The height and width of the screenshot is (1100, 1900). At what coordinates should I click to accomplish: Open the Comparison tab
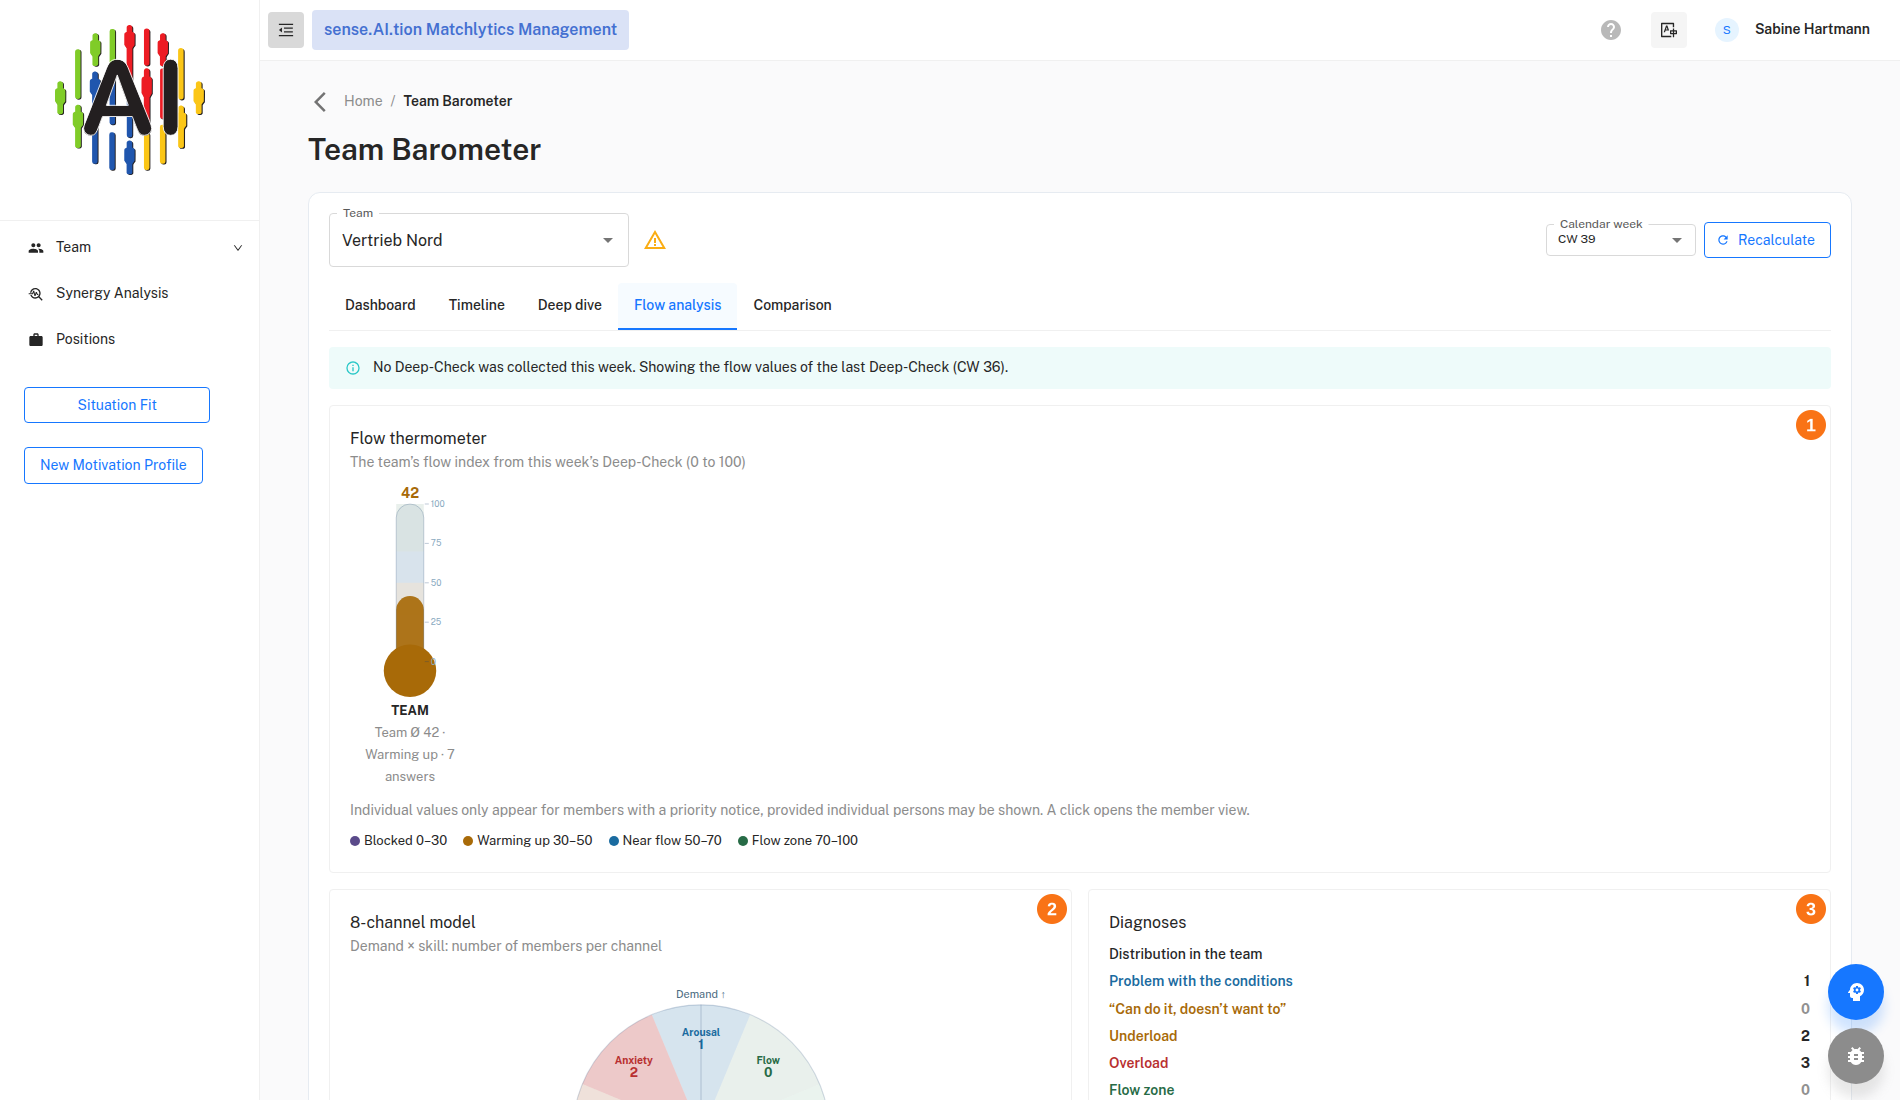[792, 305]
